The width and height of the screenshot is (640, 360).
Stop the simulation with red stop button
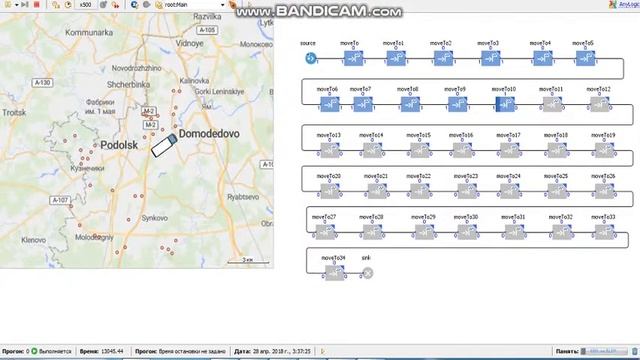coord(36,4)
